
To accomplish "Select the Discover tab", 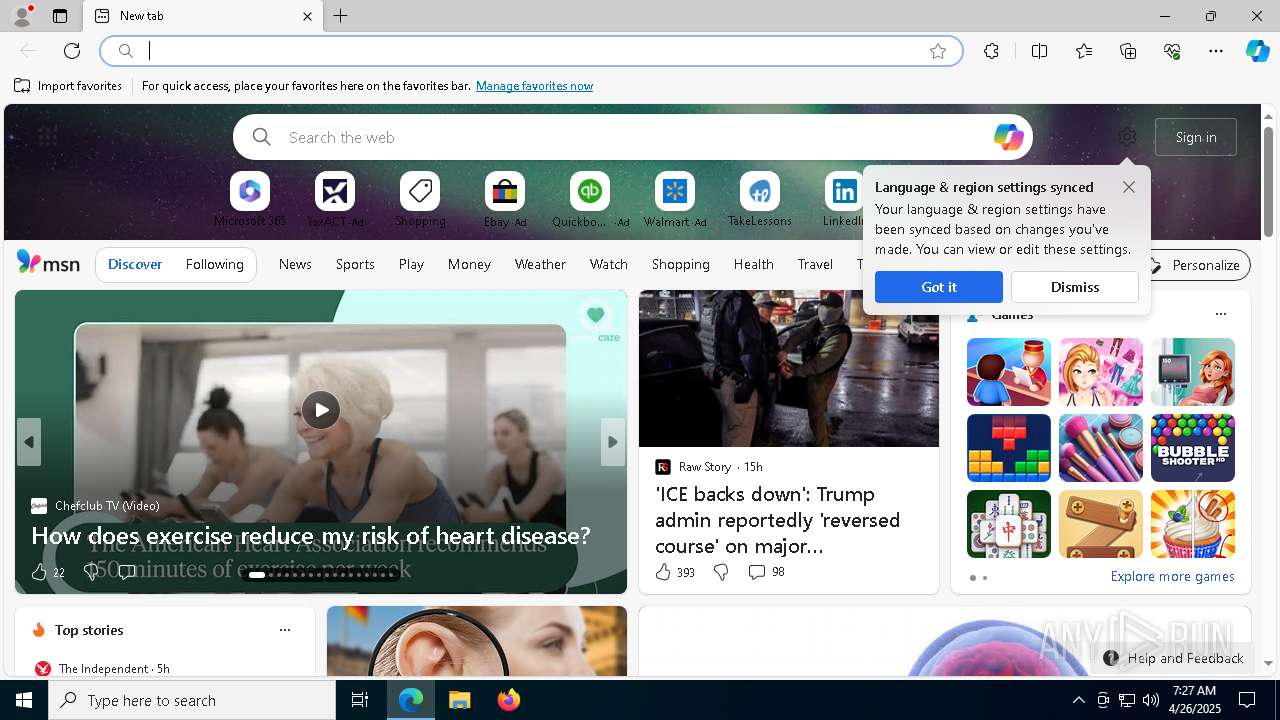I will pyautogui.click(x=135, y=265).
